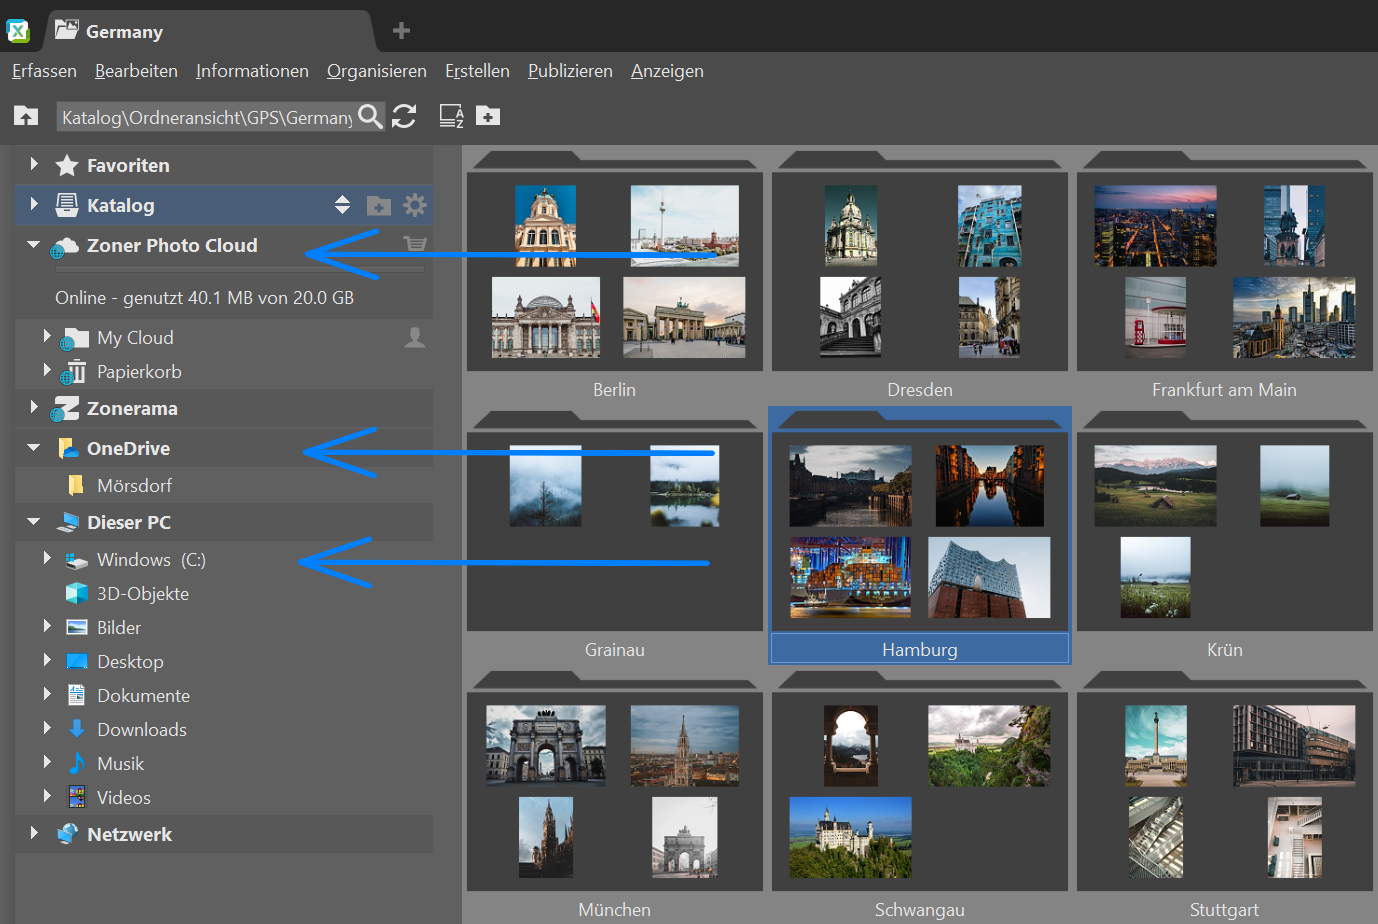This screenshot has width=1378, height=924.
Task: Expand the Favoriten section
Action: (x=34, y=164)
